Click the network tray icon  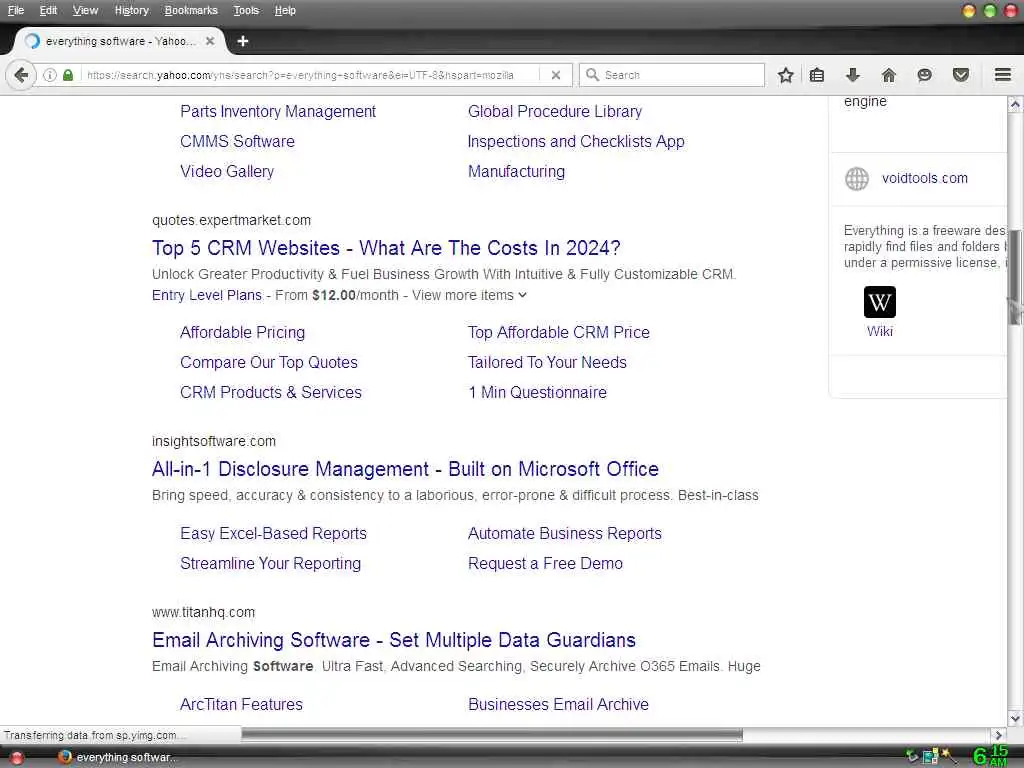tap(930, 758)
